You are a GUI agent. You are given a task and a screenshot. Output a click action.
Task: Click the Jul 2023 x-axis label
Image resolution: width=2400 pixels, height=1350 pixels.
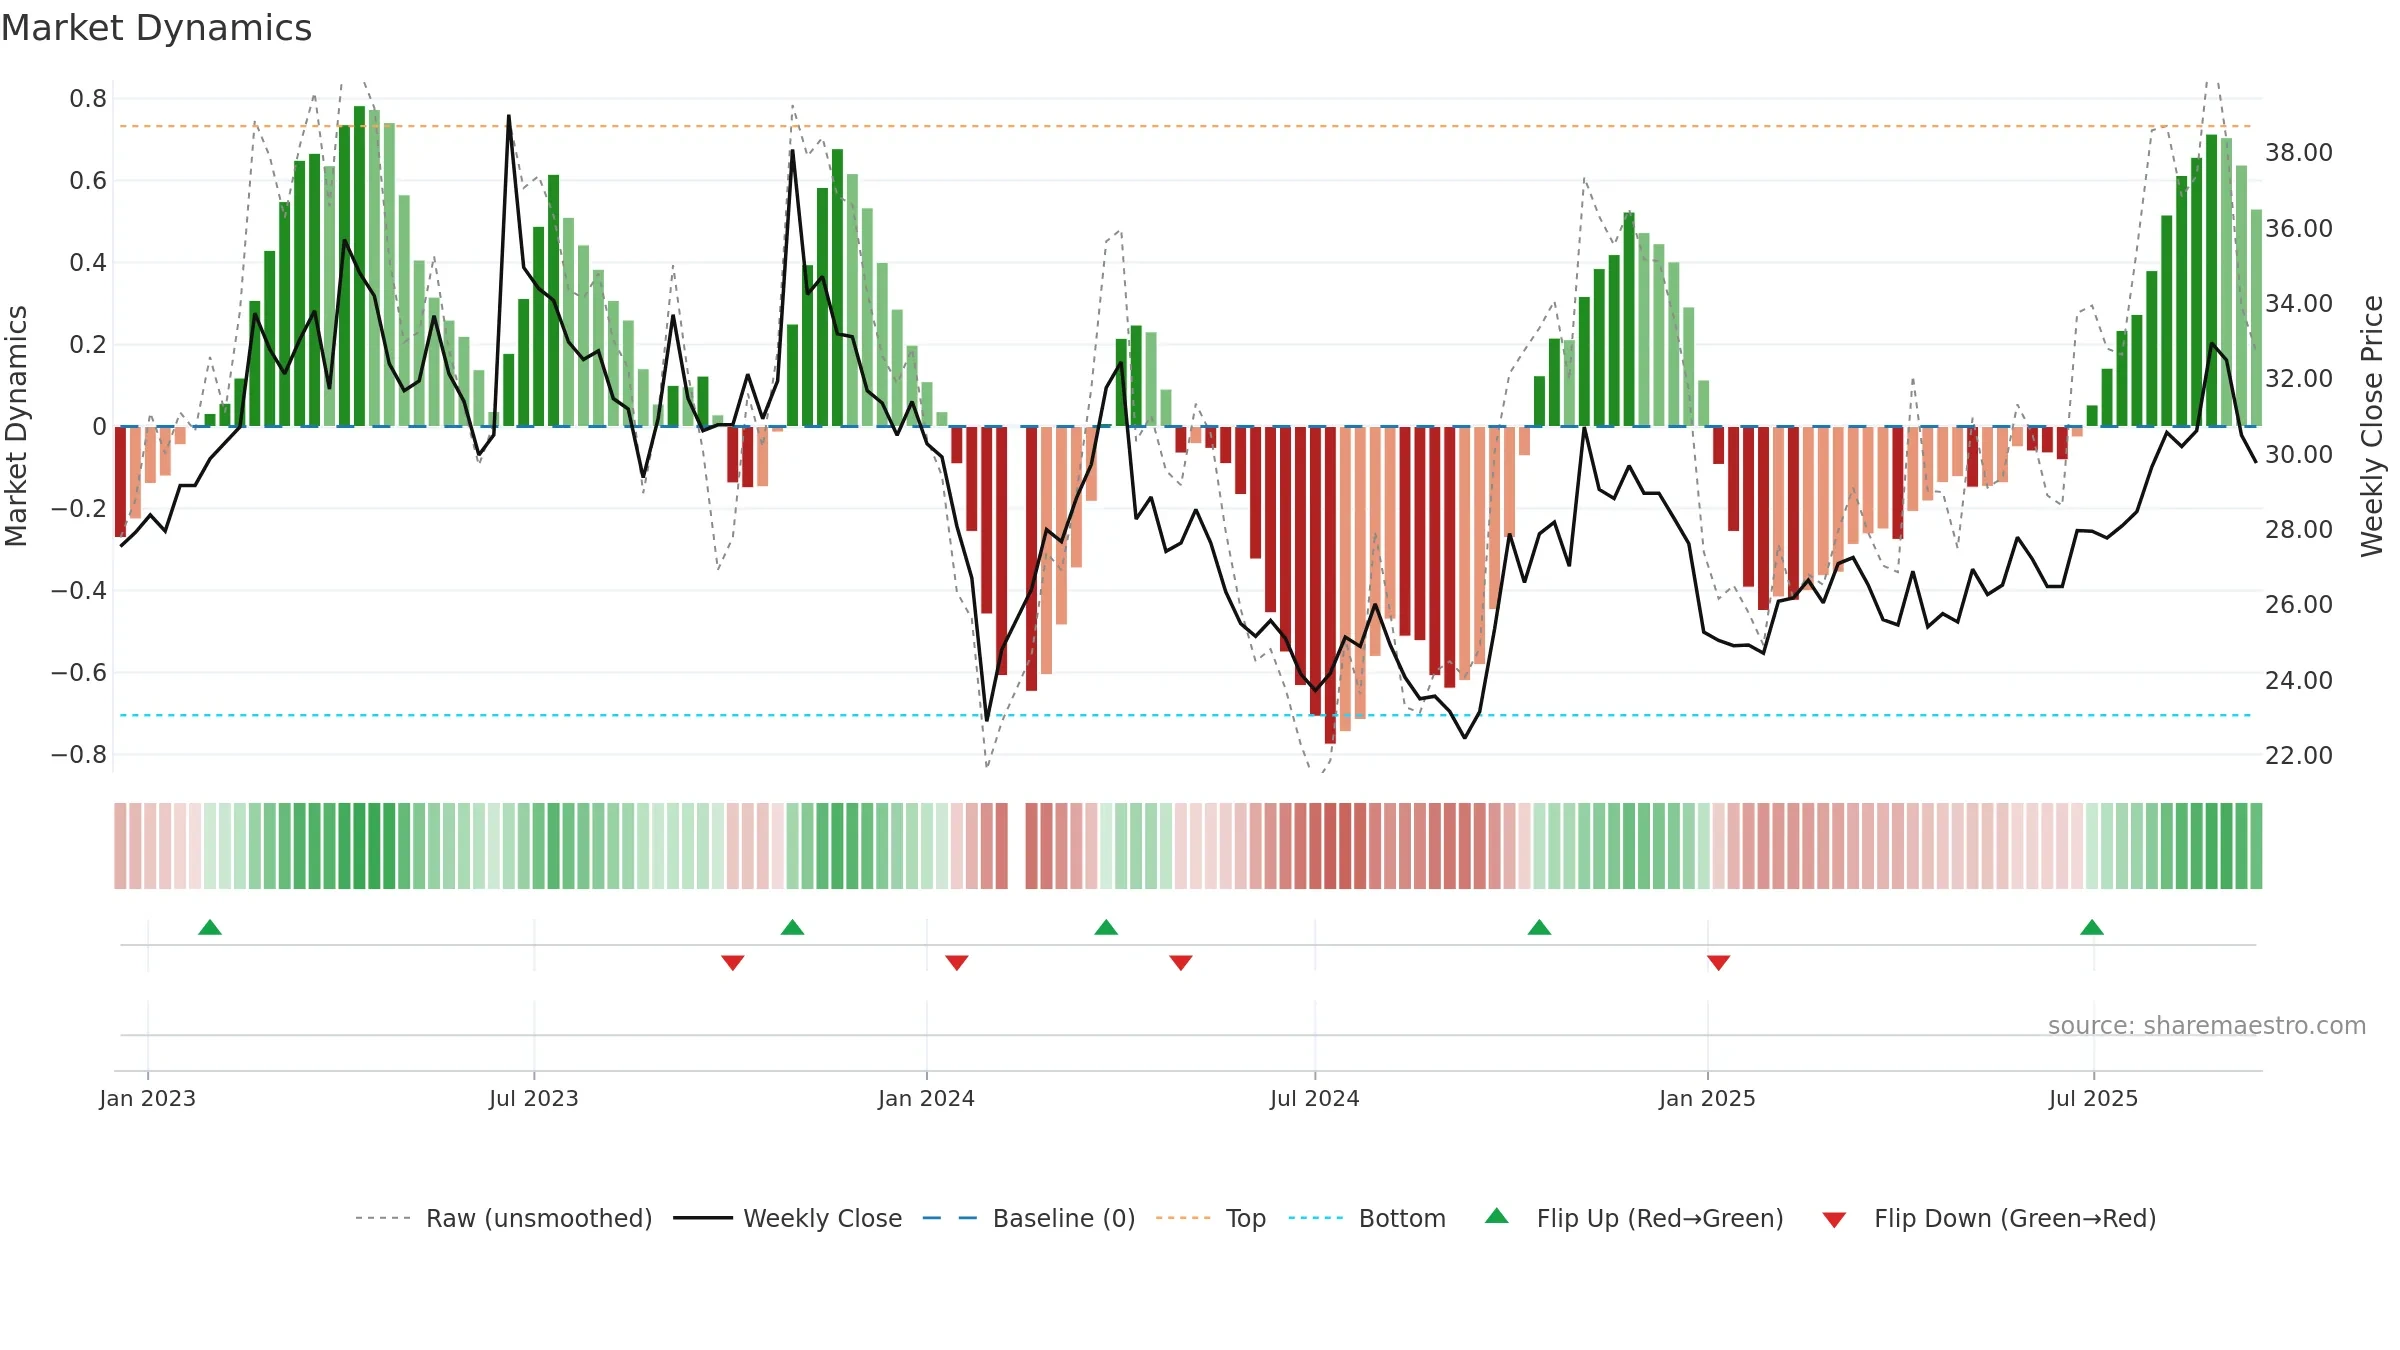(534, 1098)
